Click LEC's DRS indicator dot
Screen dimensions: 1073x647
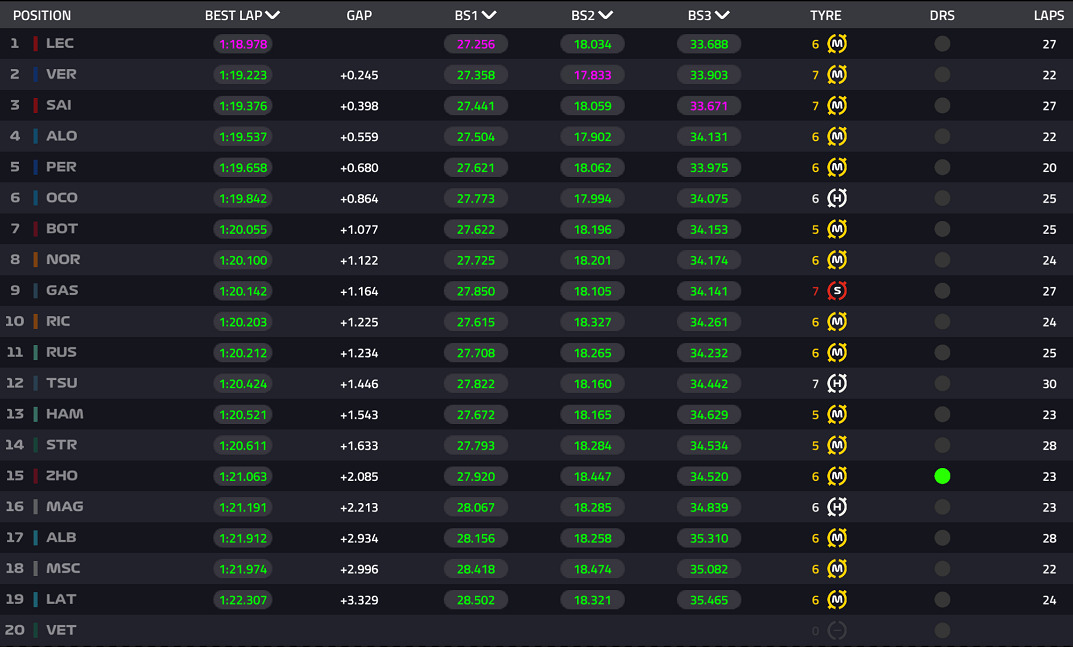tap(942, 44)
